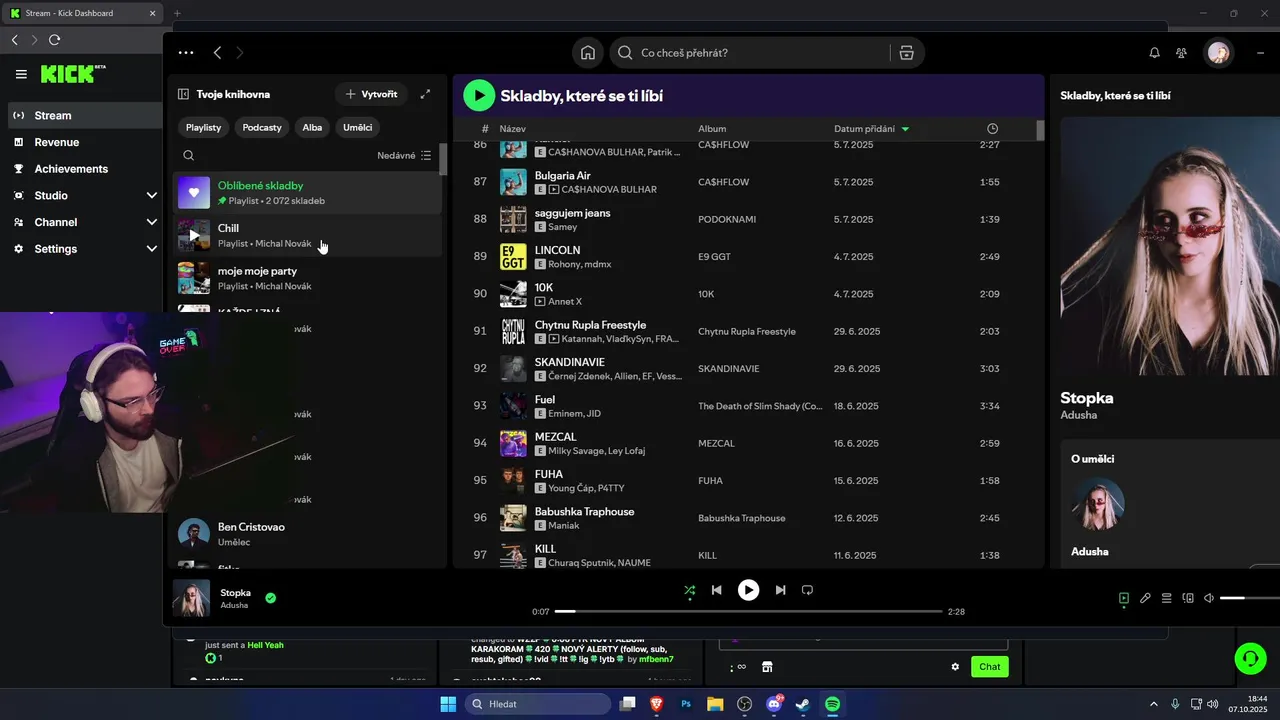The width and height of the screenshot is (1280, 720).
Task: Open Adusha artist image under O umělci
Action: click(x=1098, y=503)
